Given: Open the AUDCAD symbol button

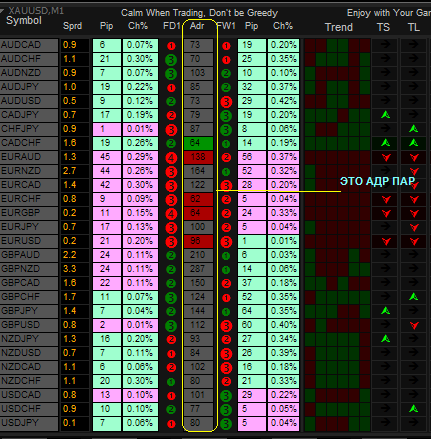Looking at the screenshot, I should 29,45.
